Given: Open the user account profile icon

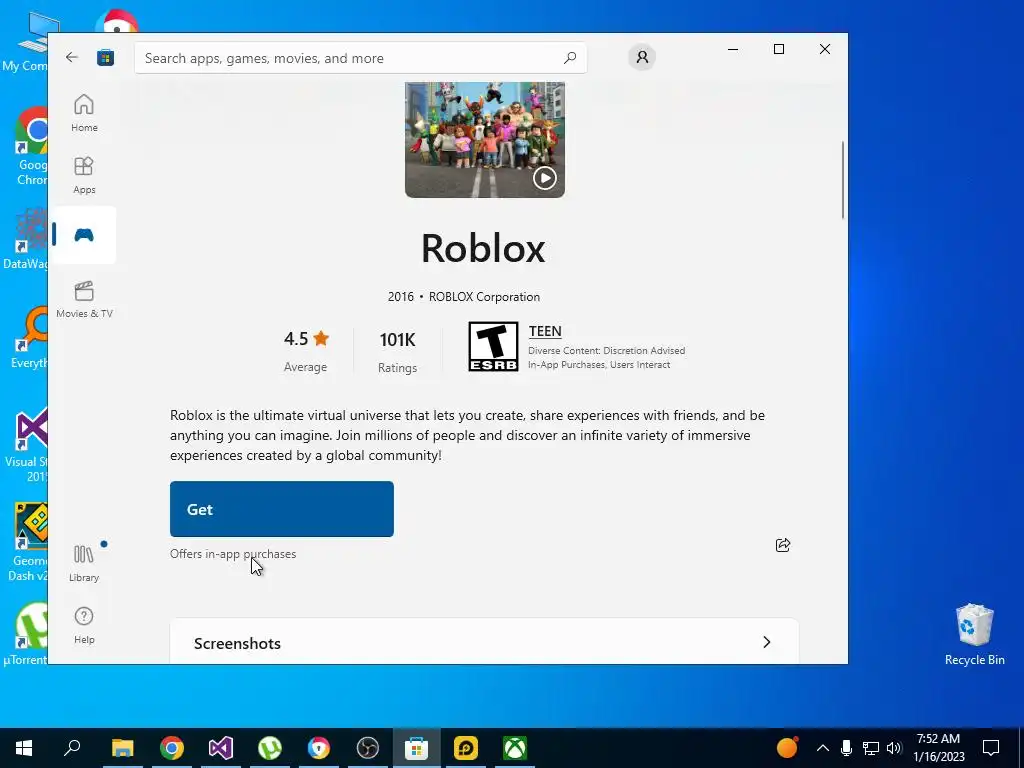Looking at the screenshot, I should click(642, 57).
